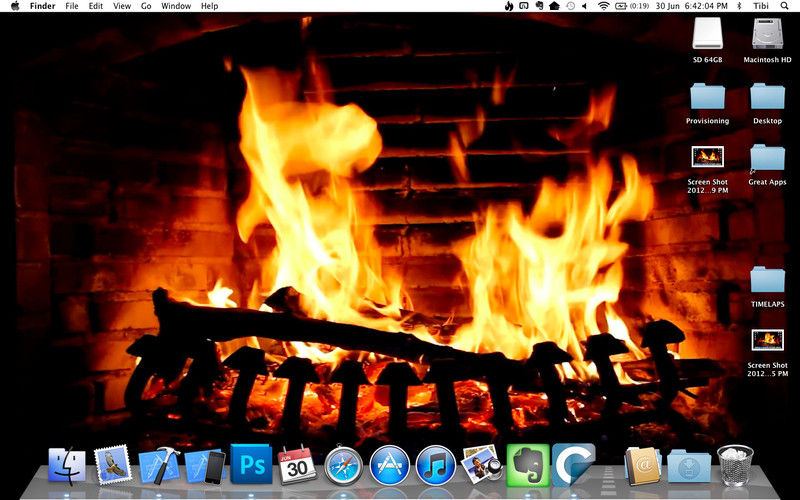Launch Safari from the dock
This screenshot has height=500, width=800.
coord(343,465)
